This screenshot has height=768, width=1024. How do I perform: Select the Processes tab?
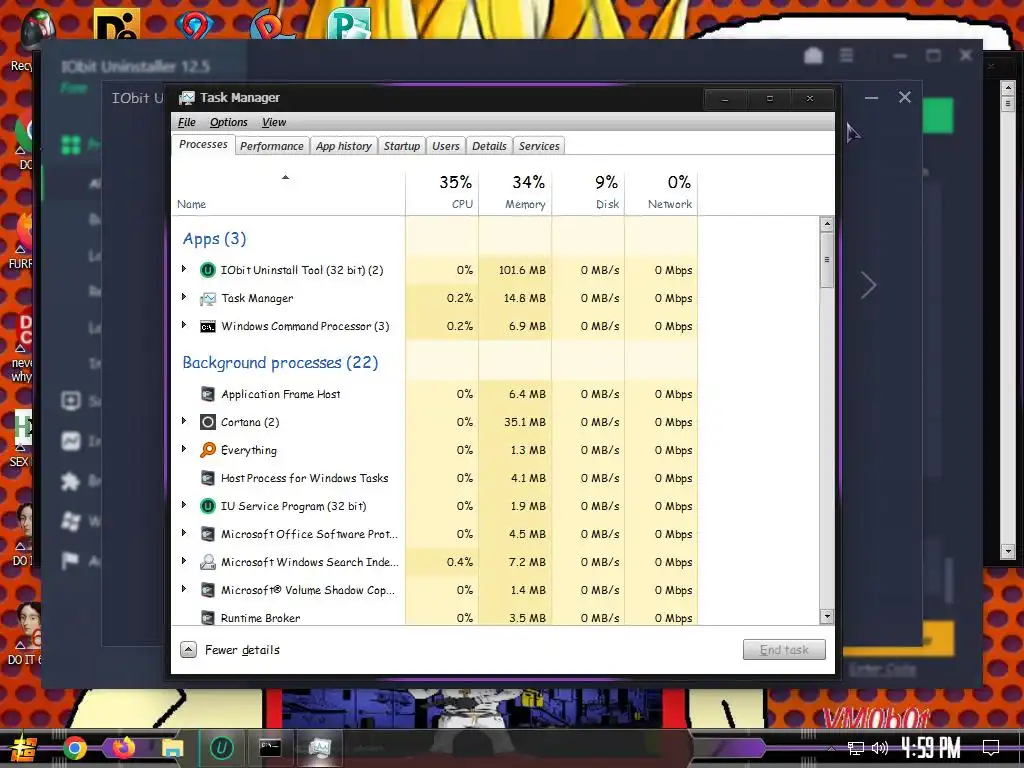(203, 144)
